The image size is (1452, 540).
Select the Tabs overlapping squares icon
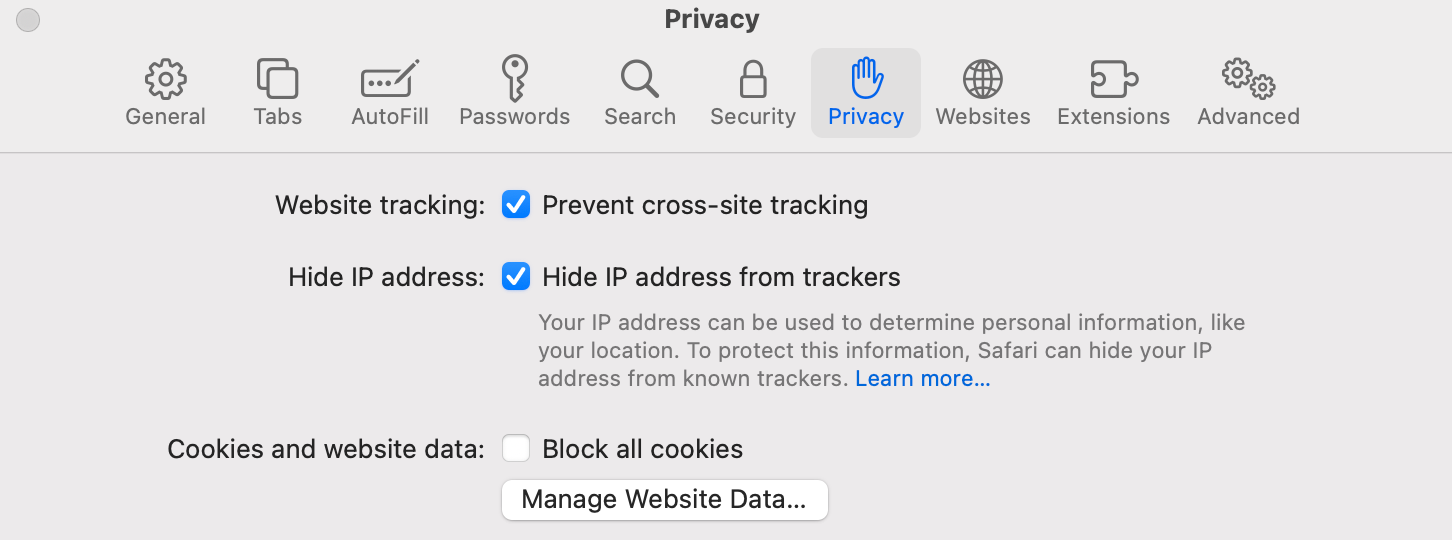point(277,78)
